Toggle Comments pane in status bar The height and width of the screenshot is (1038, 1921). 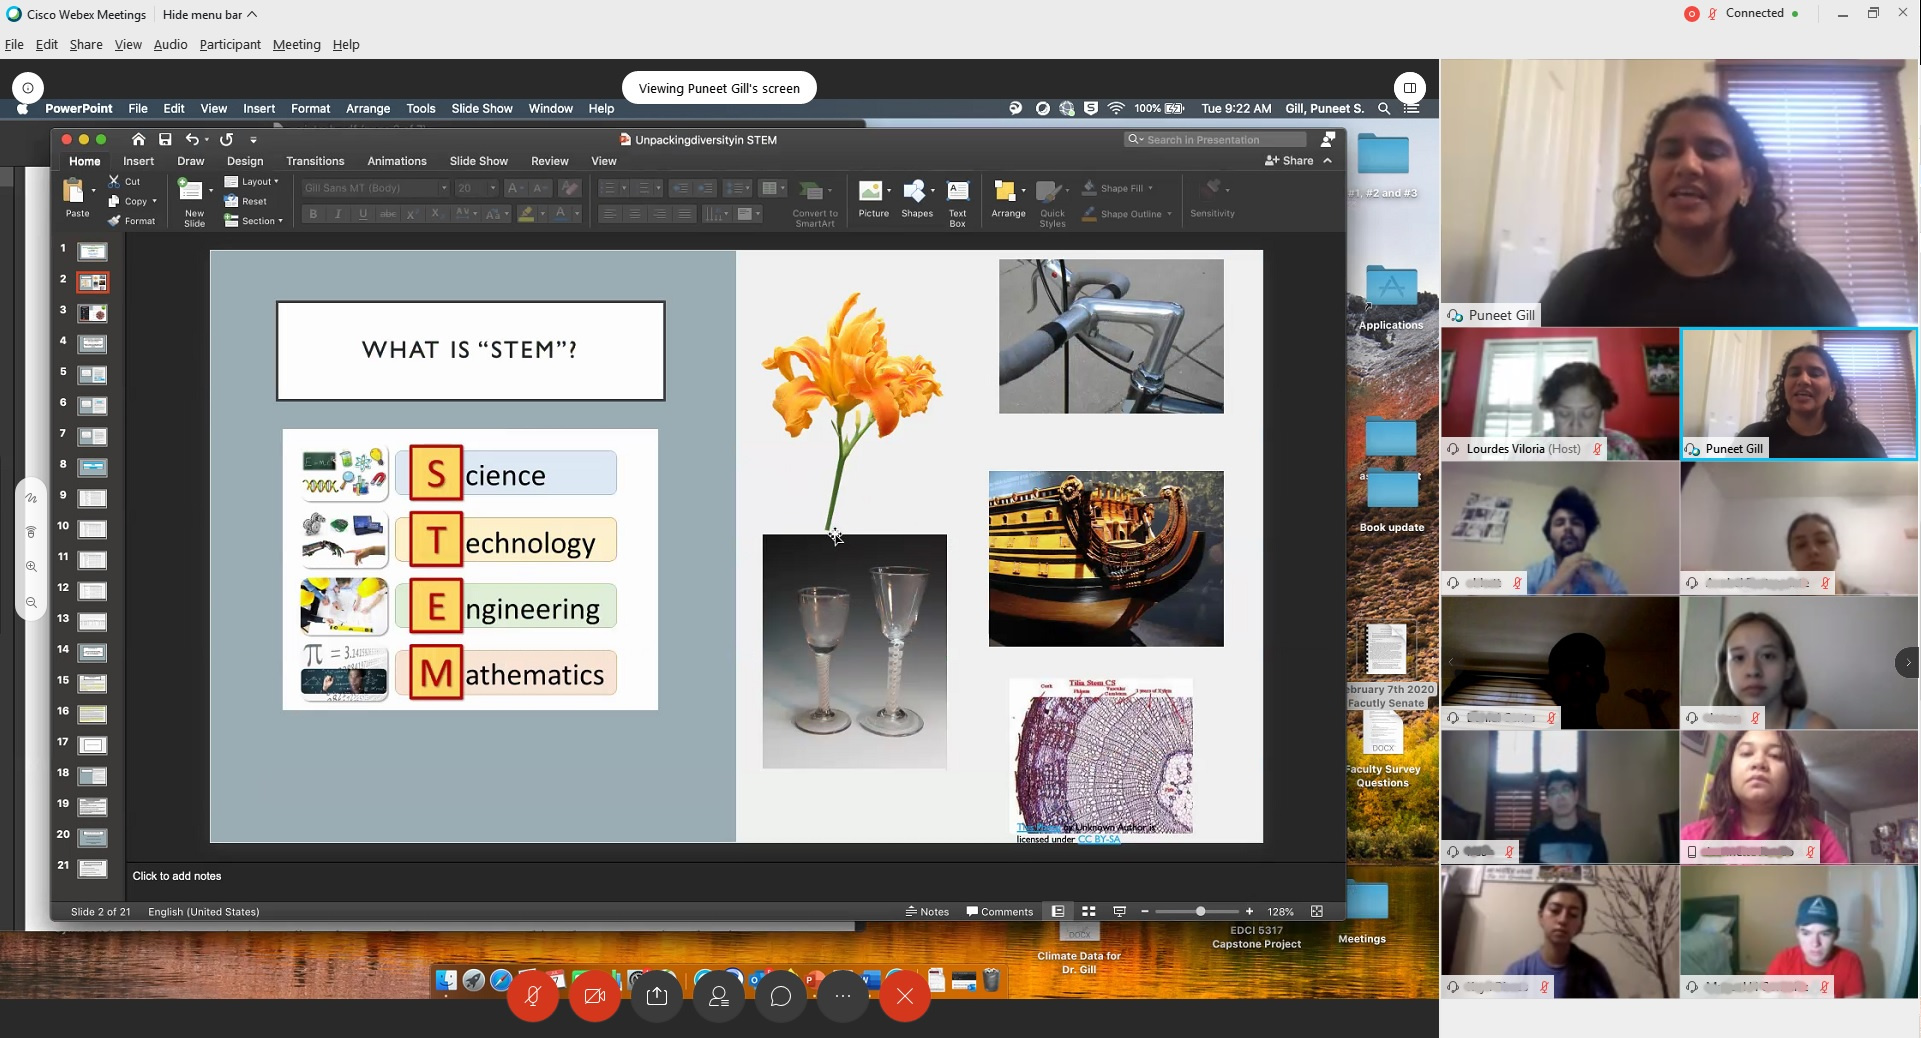tap(999, 911)
